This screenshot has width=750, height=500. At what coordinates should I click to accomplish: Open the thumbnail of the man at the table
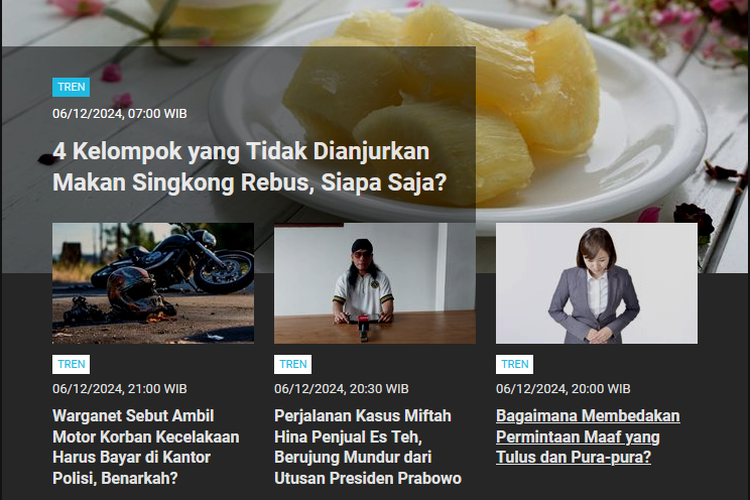click(375, 283)
